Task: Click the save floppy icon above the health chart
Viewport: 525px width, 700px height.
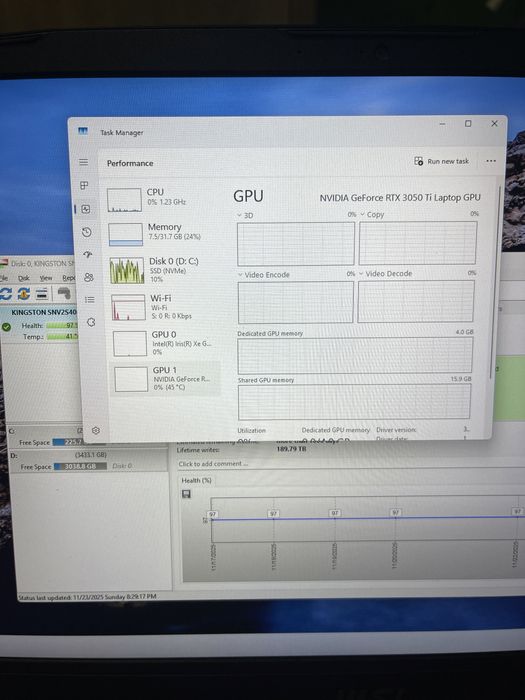Action: [186, 494]
